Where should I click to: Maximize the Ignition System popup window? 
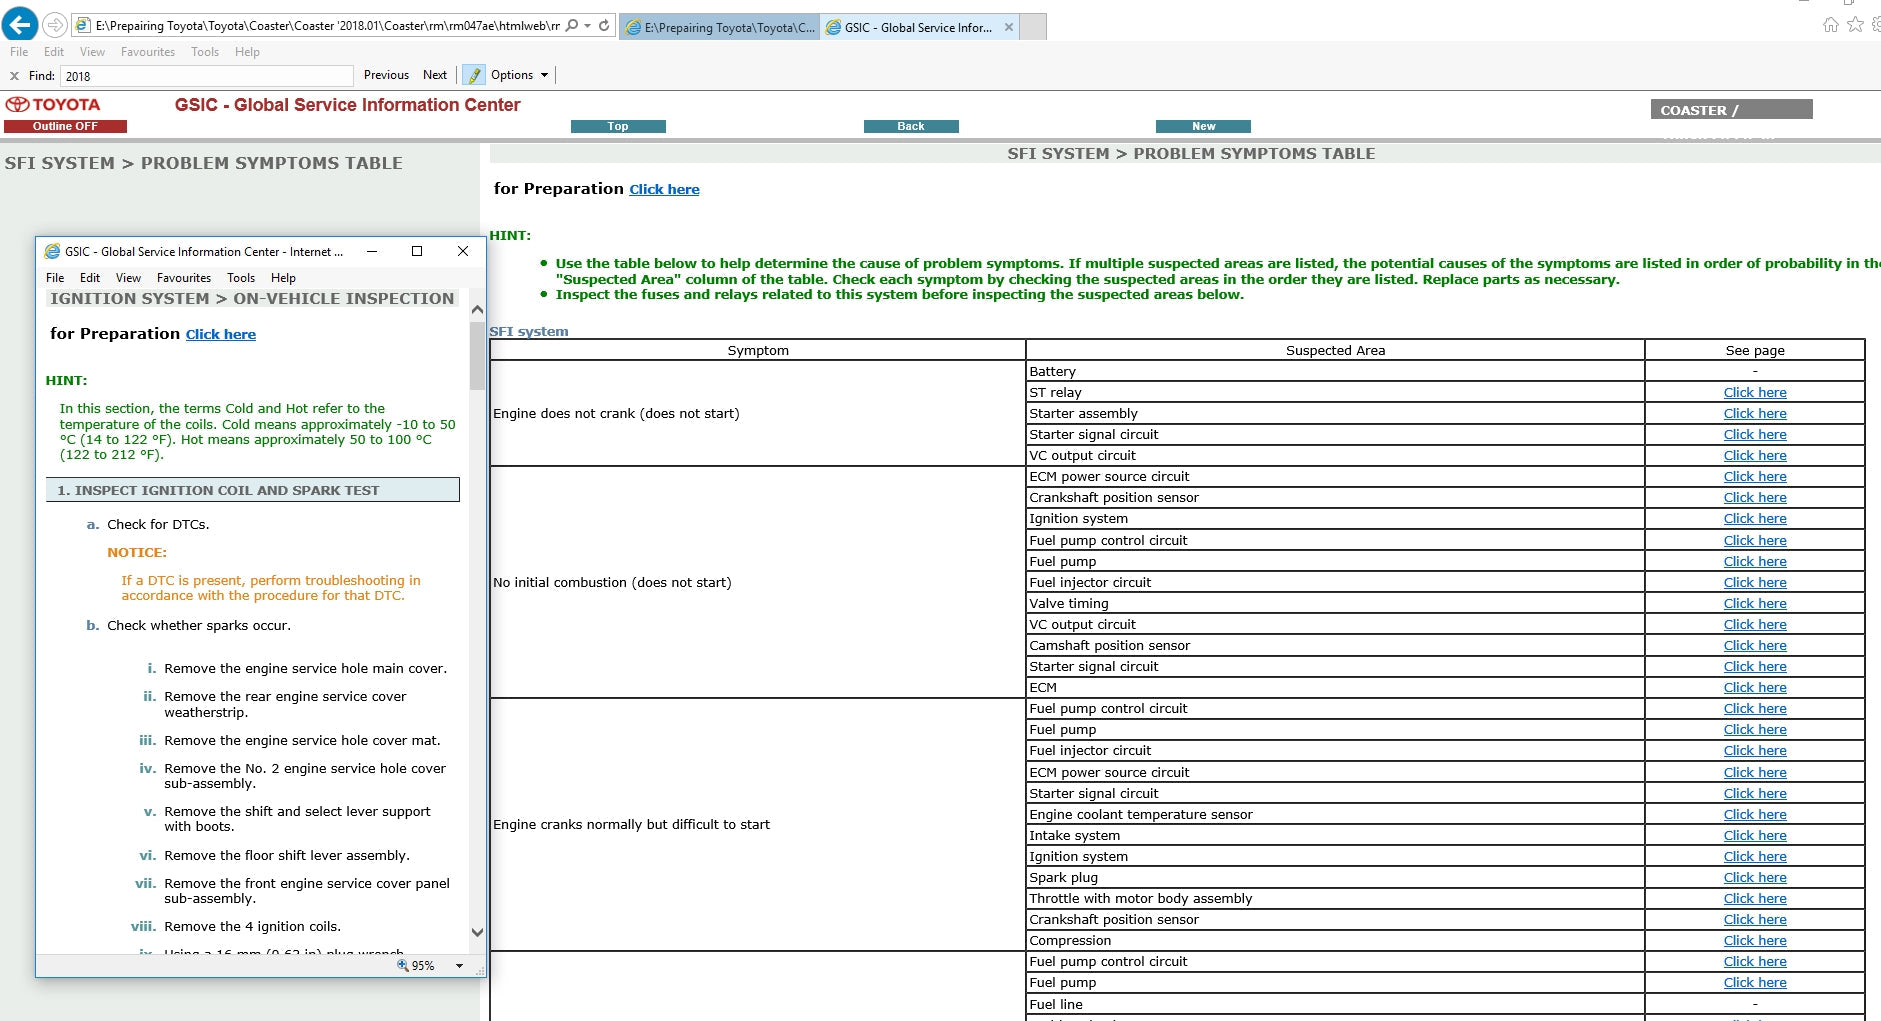(417, 251)
